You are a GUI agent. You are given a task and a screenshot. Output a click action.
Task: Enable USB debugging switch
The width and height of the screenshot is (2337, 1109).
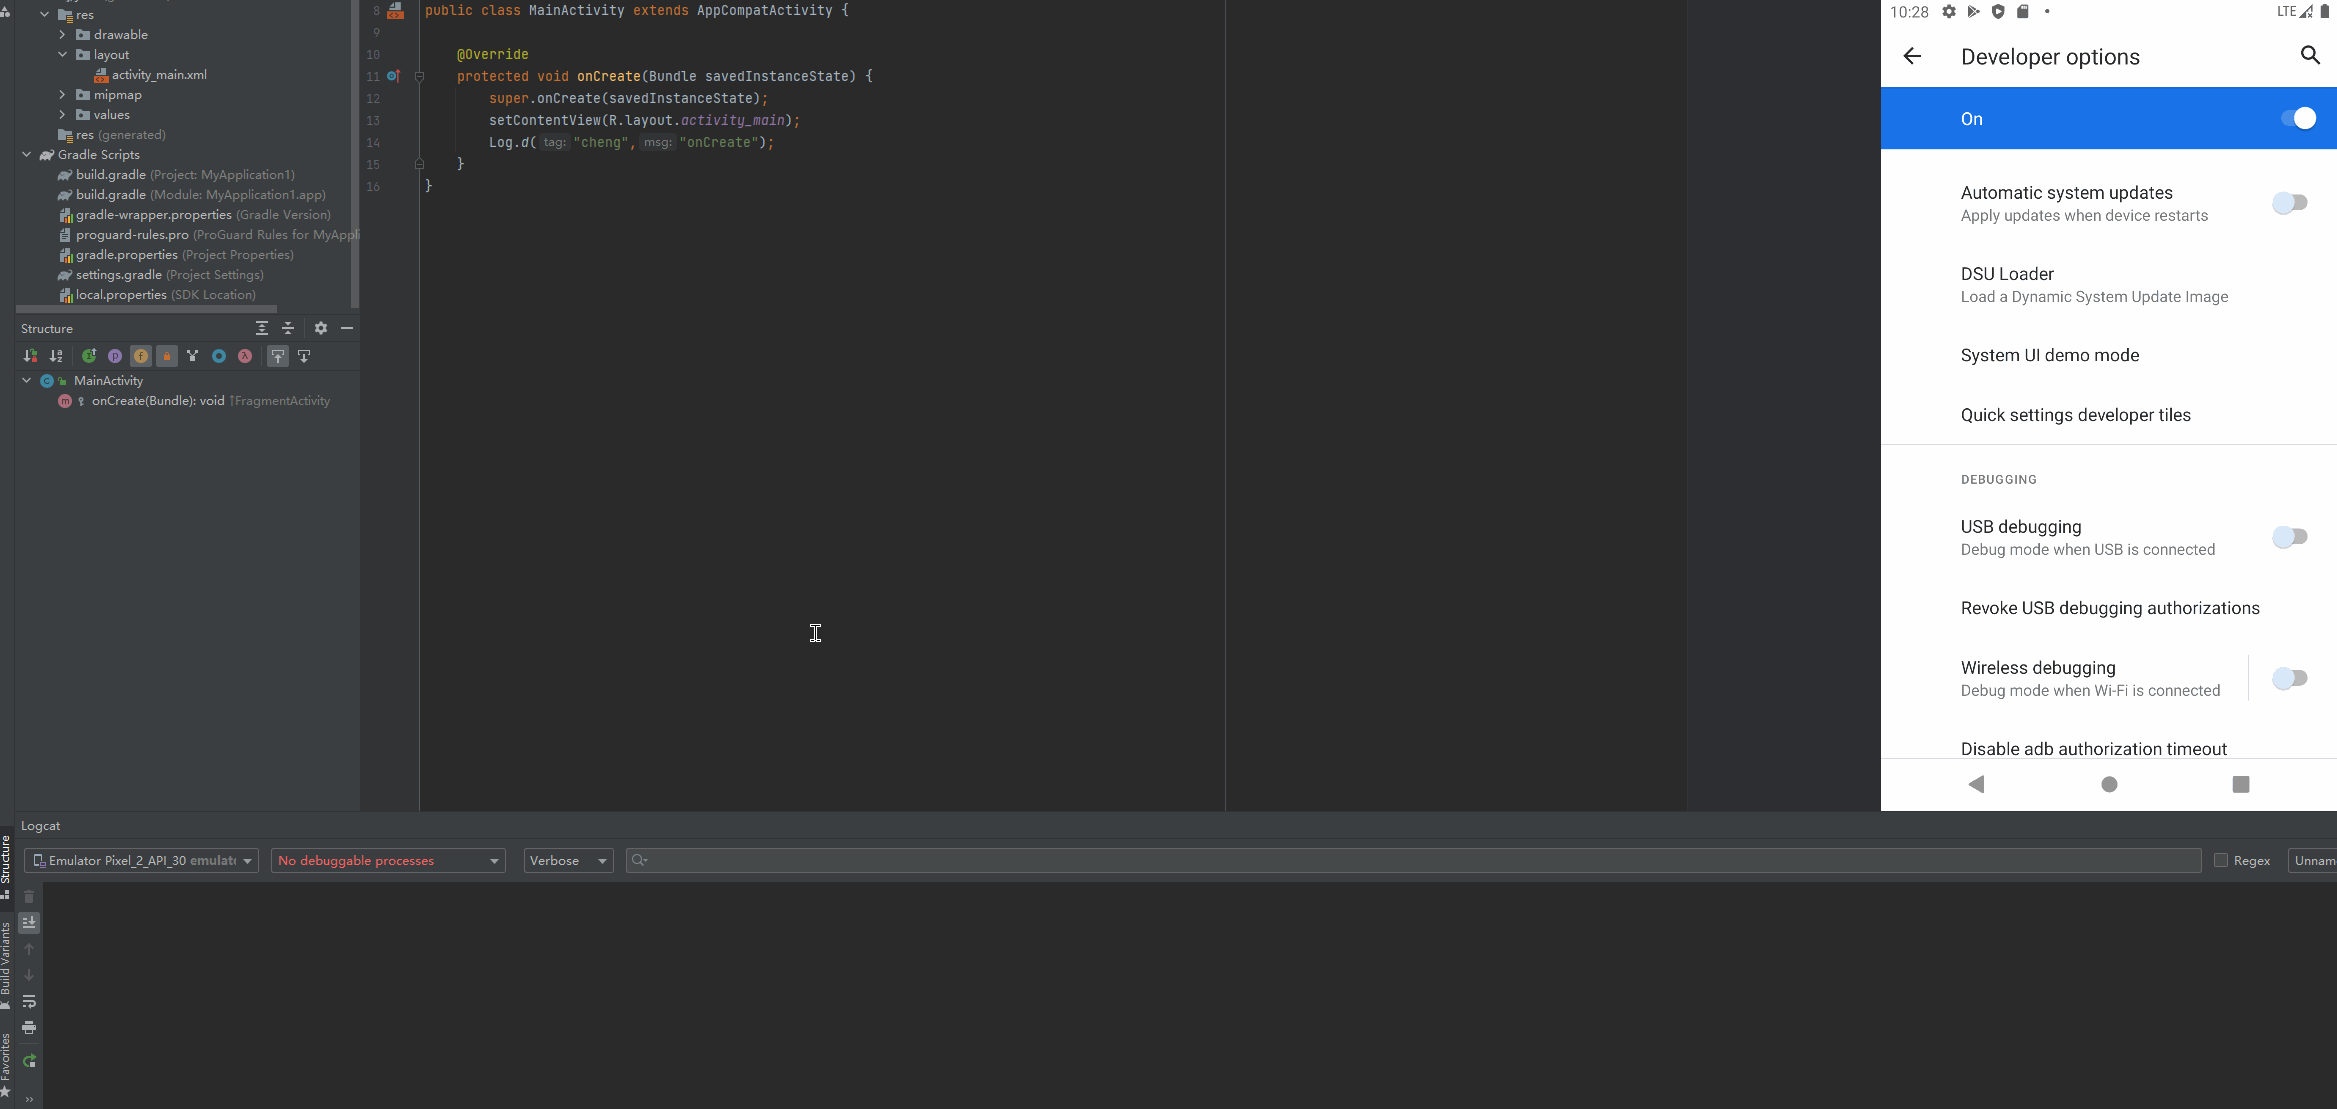(x=2289, y=537)
